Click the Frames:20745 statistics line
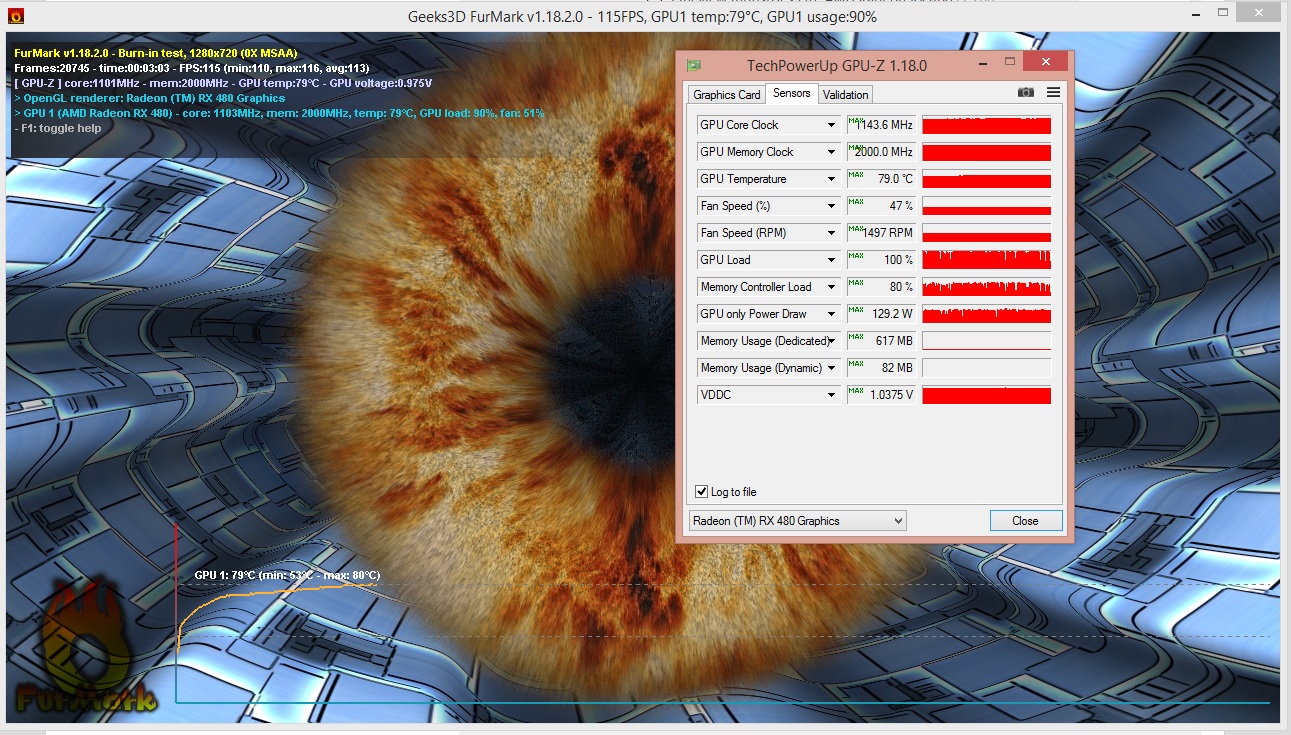Viewport: 1291px width, 735px height. (192, 68)
